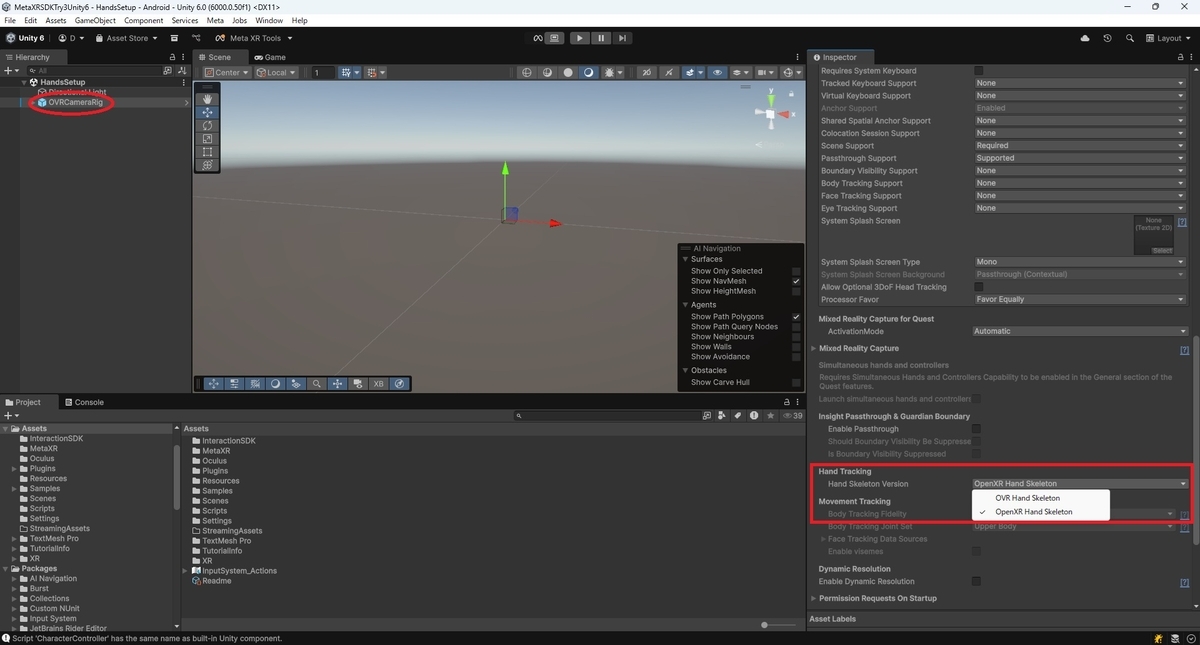Switch to the Game tab
Screen dimensions: 1200x645
(269, 57)
